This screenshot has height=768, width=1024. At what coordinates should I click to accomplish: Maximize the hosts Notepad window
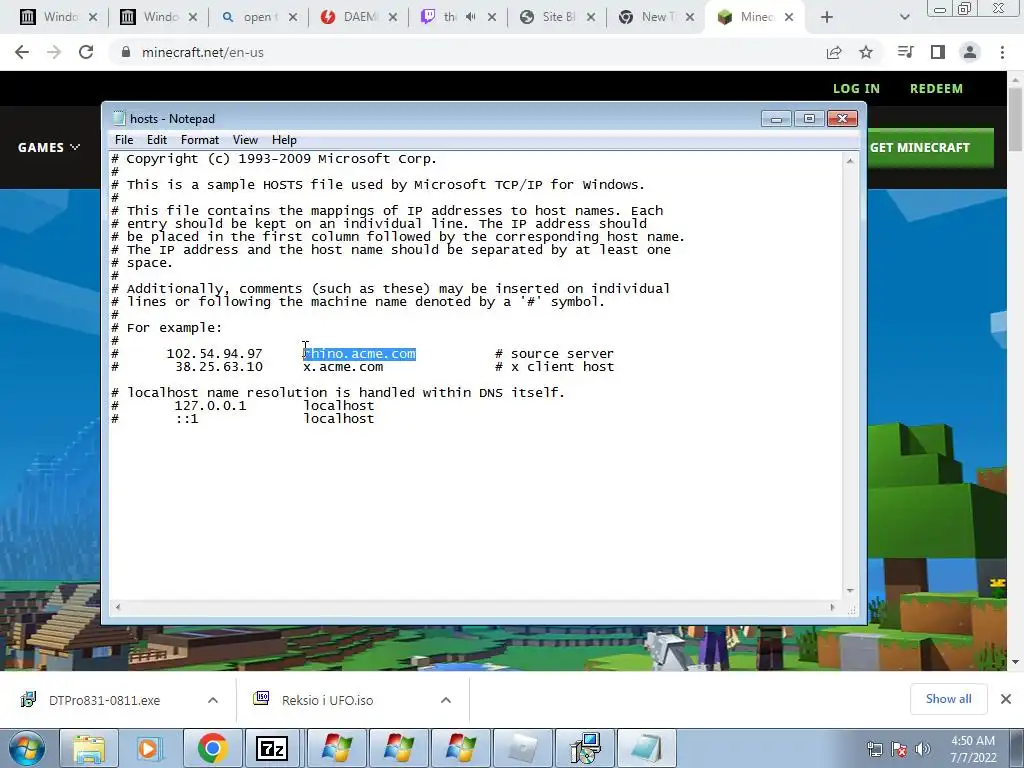click(809, 119)
